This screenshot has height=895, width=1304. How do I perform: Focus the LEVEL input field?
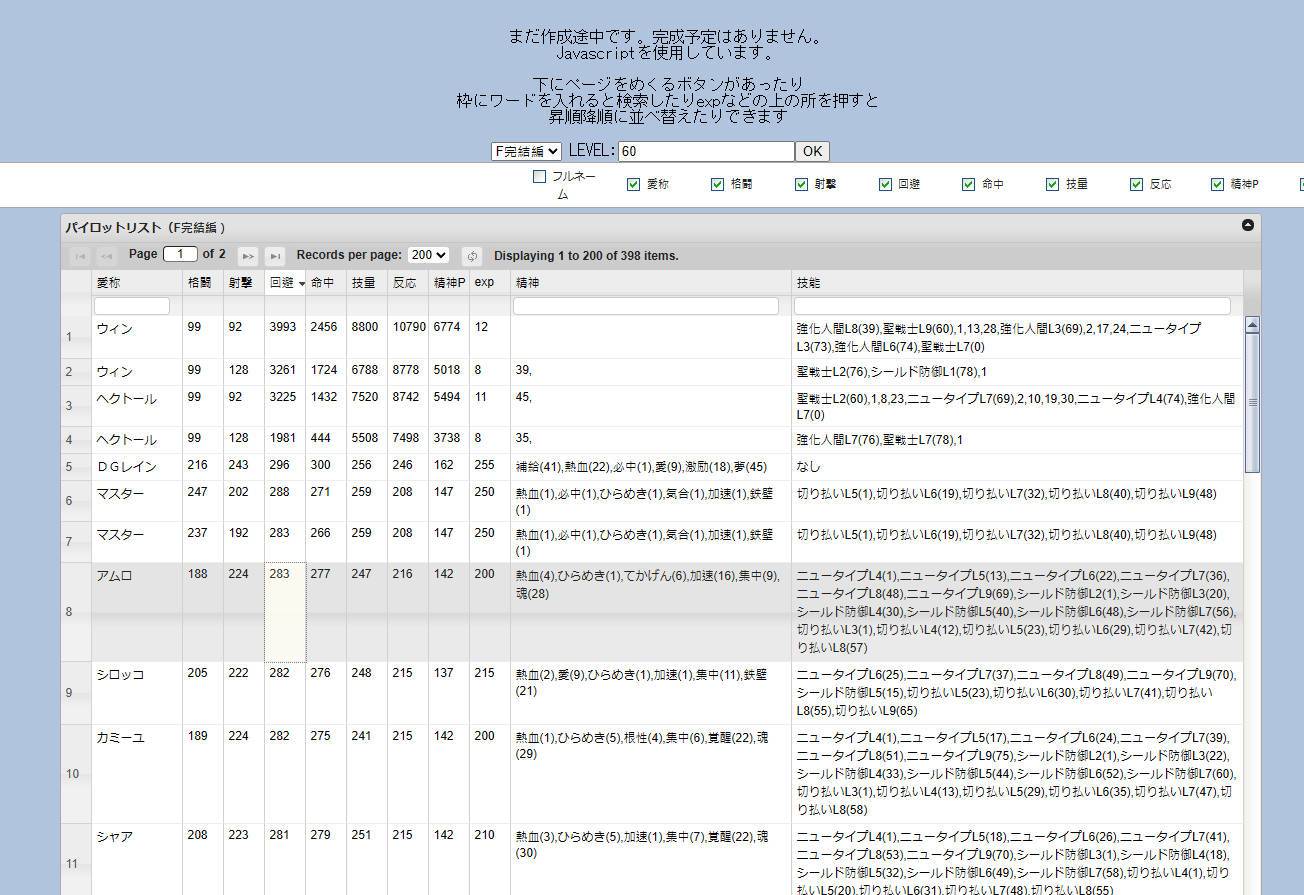tap(706, 151)
